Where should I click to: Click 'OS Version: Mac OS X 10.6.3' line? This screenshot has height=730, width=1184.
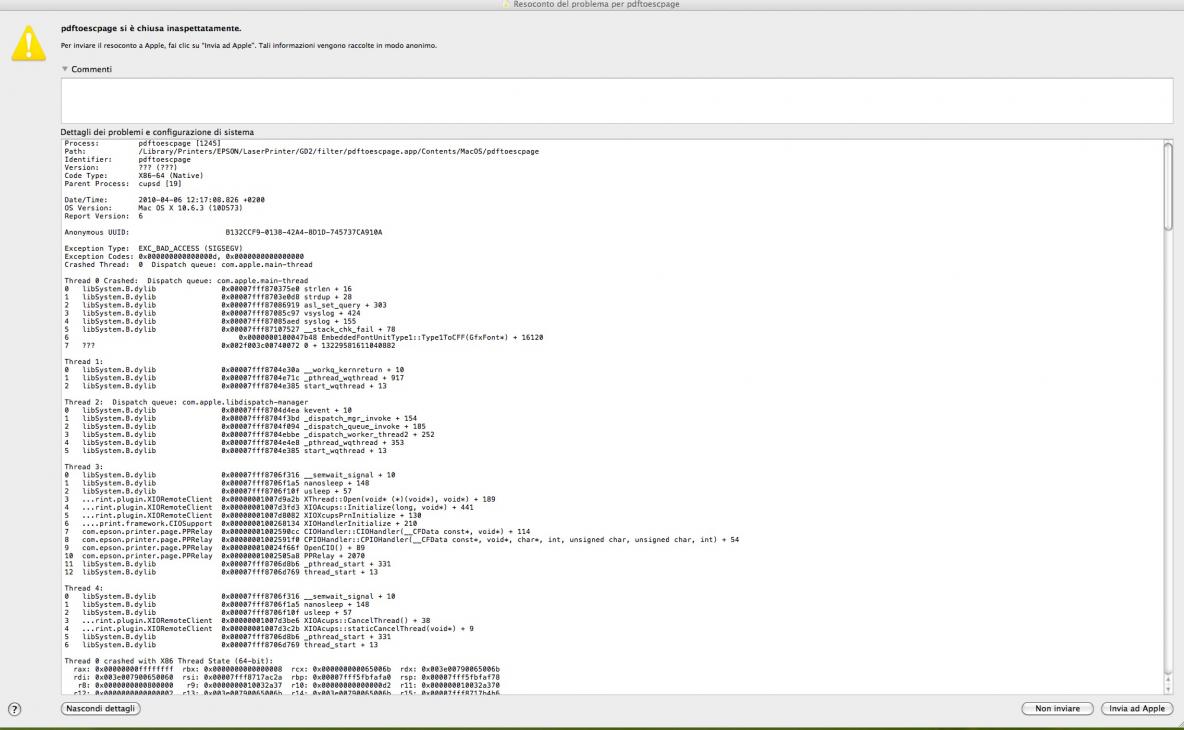153,208
